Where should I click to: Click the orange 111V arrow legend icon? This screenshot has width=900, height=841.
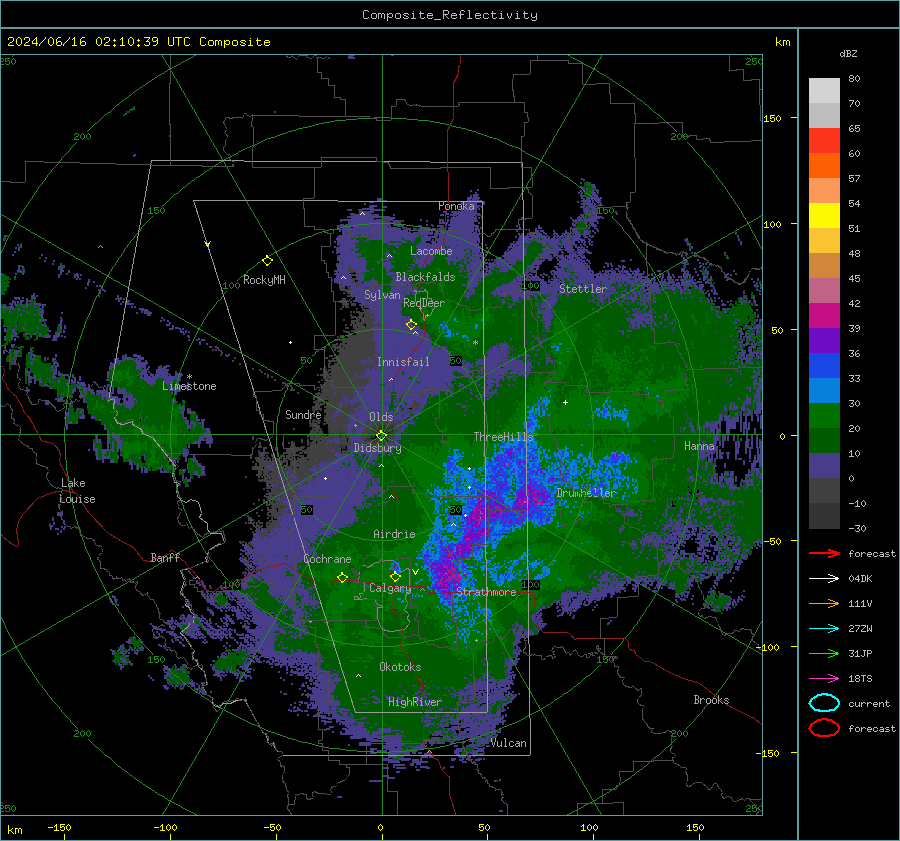pyautogui.click(x=824, y=603)
